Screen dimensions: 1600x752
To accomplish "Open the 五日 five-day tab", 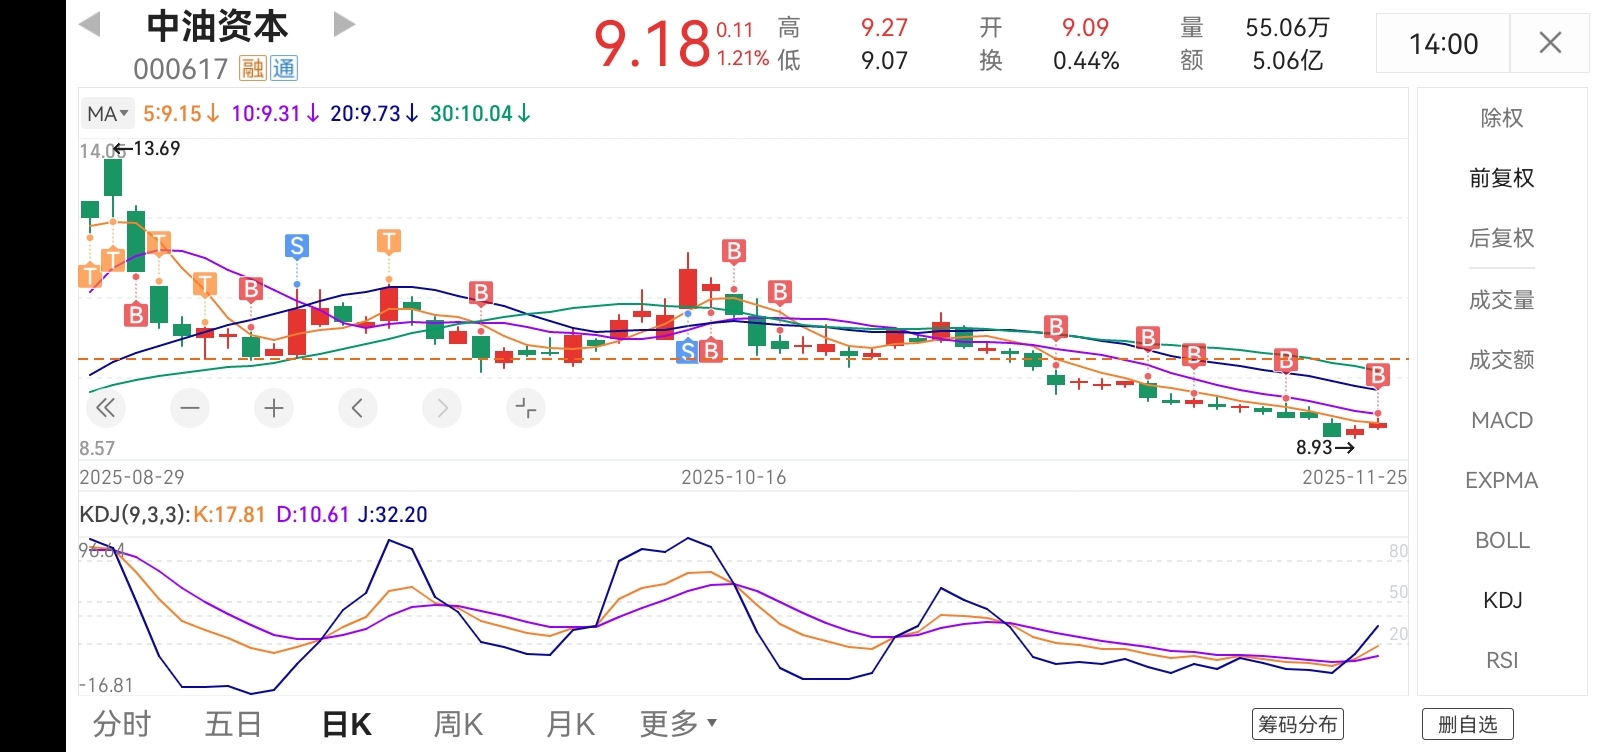I will (234, 723).
